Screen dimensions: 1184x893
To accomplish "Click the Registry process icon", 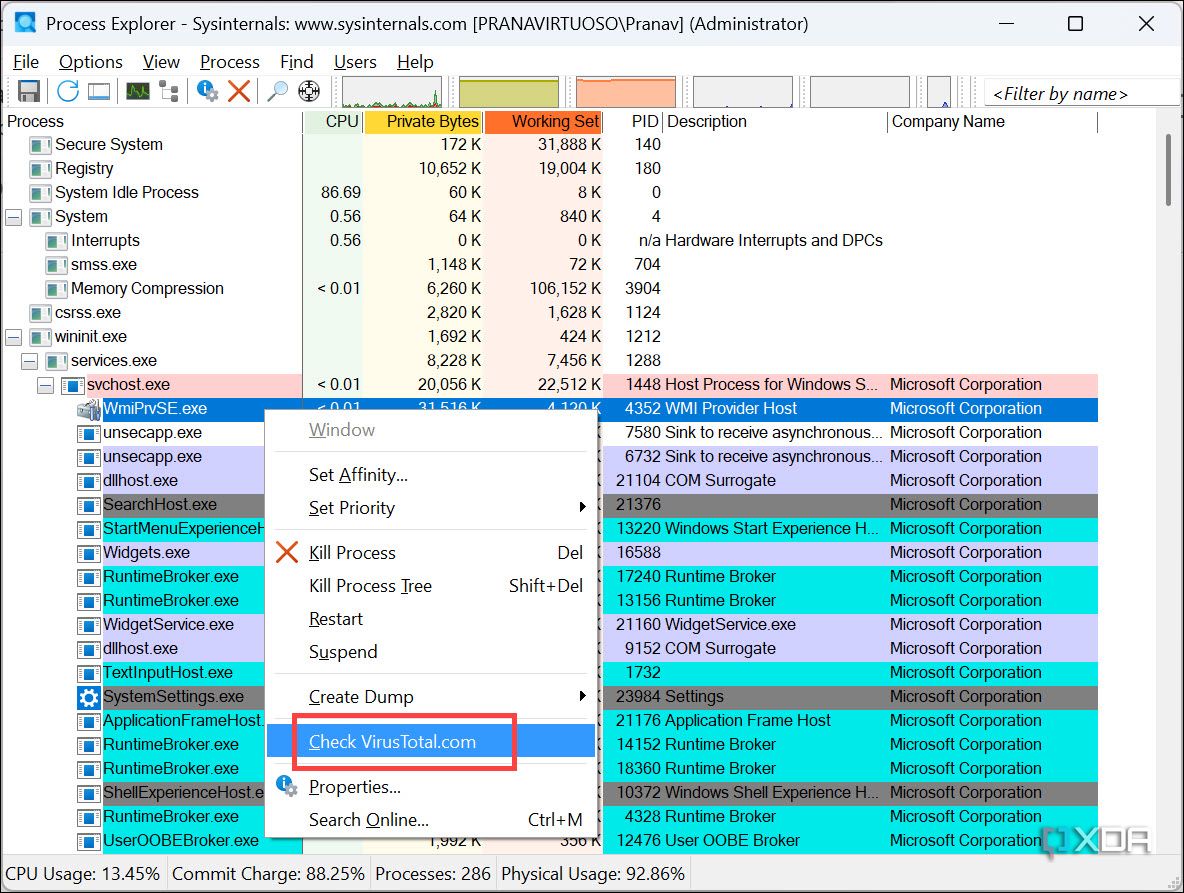I will 40,169.
